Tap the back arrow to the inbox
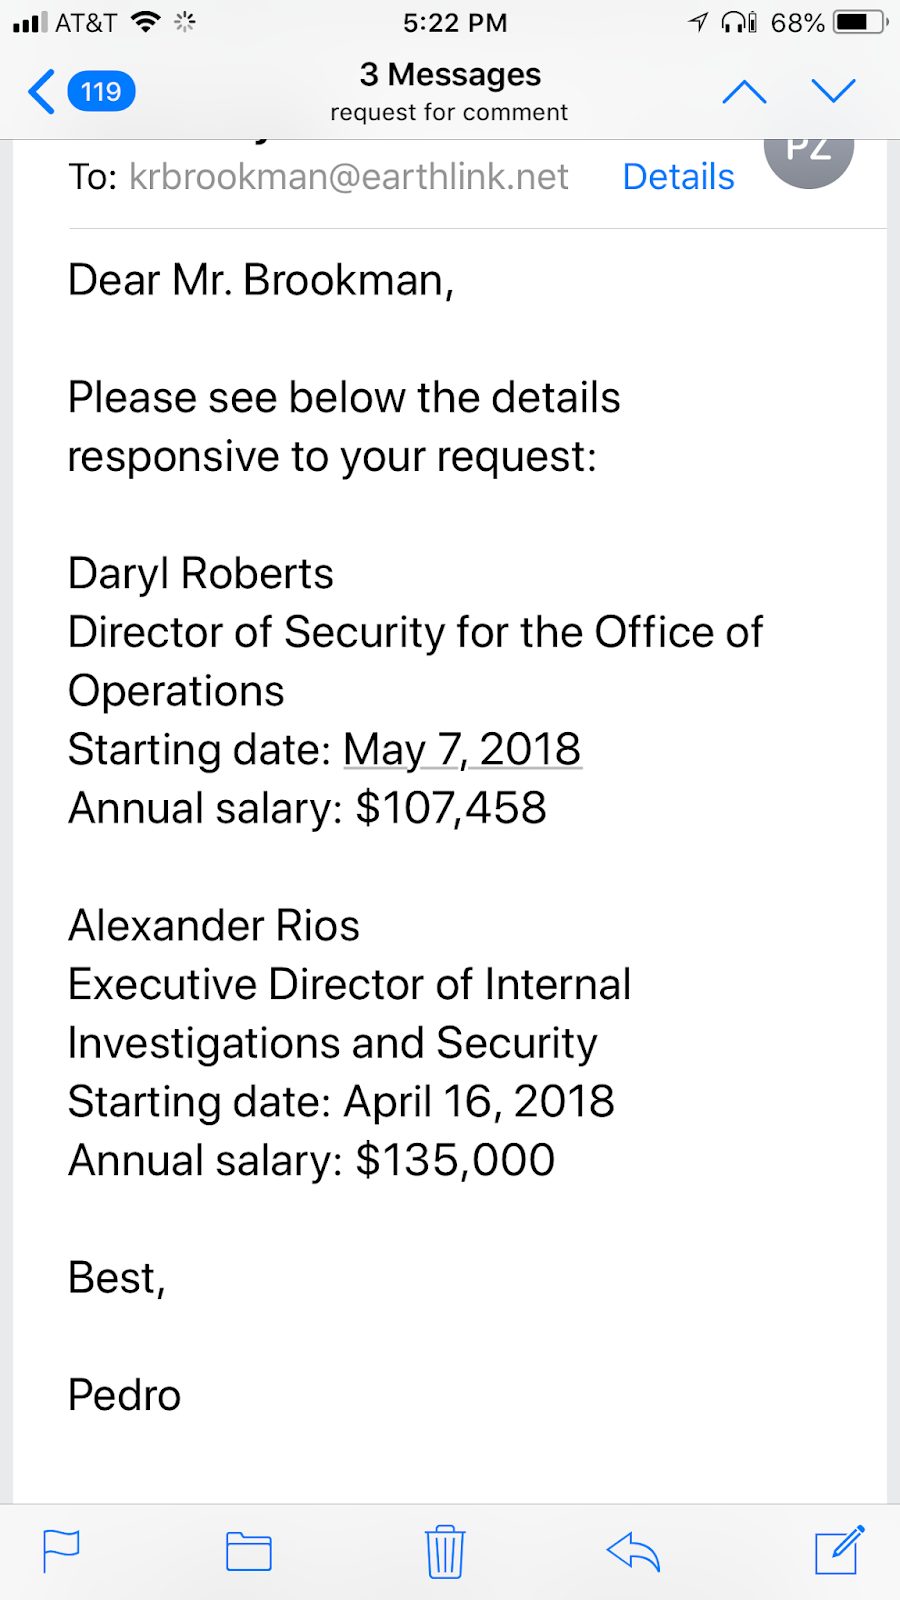The image size is (900, 1600). point(42,92)
